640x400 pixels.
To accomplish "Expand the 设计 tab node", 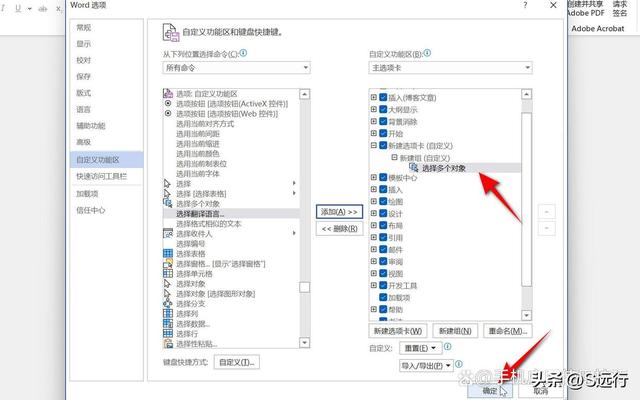I will (x=373, y=213).
